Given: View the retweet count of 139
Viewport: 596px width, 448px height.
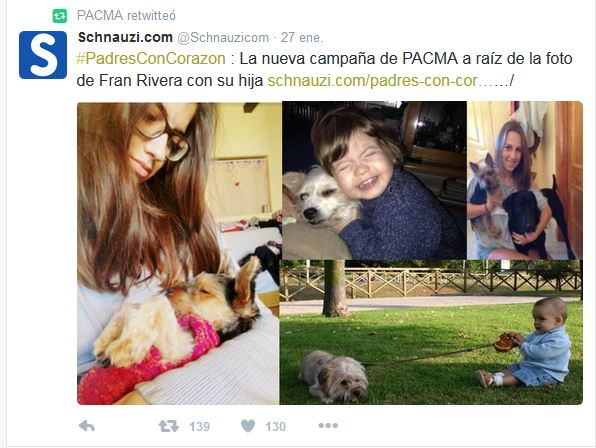Looking at the screenshot, I should [200, 426].
